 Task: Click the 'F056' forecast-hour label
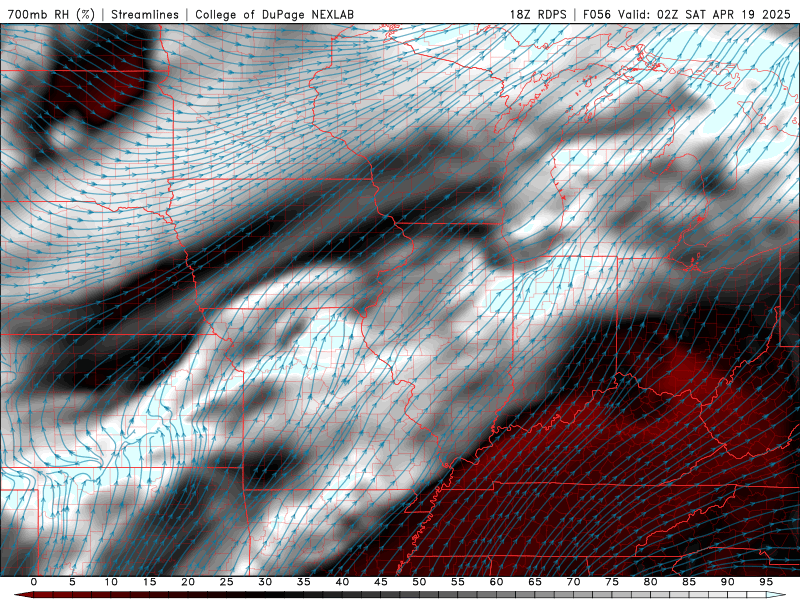coord(597,14)
